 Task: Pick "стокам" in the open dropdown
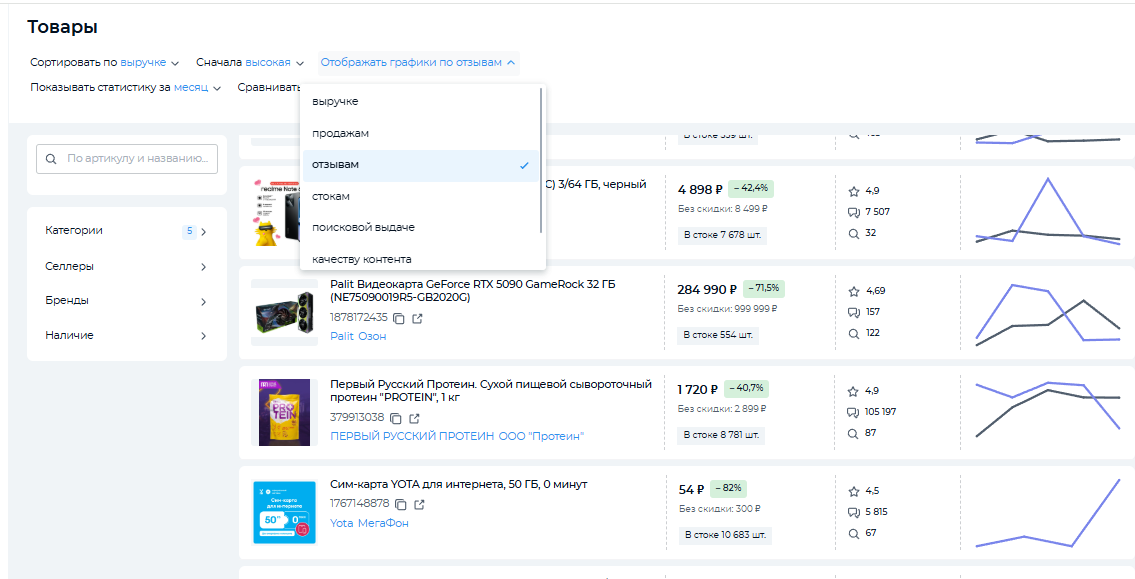click(331, 197)
